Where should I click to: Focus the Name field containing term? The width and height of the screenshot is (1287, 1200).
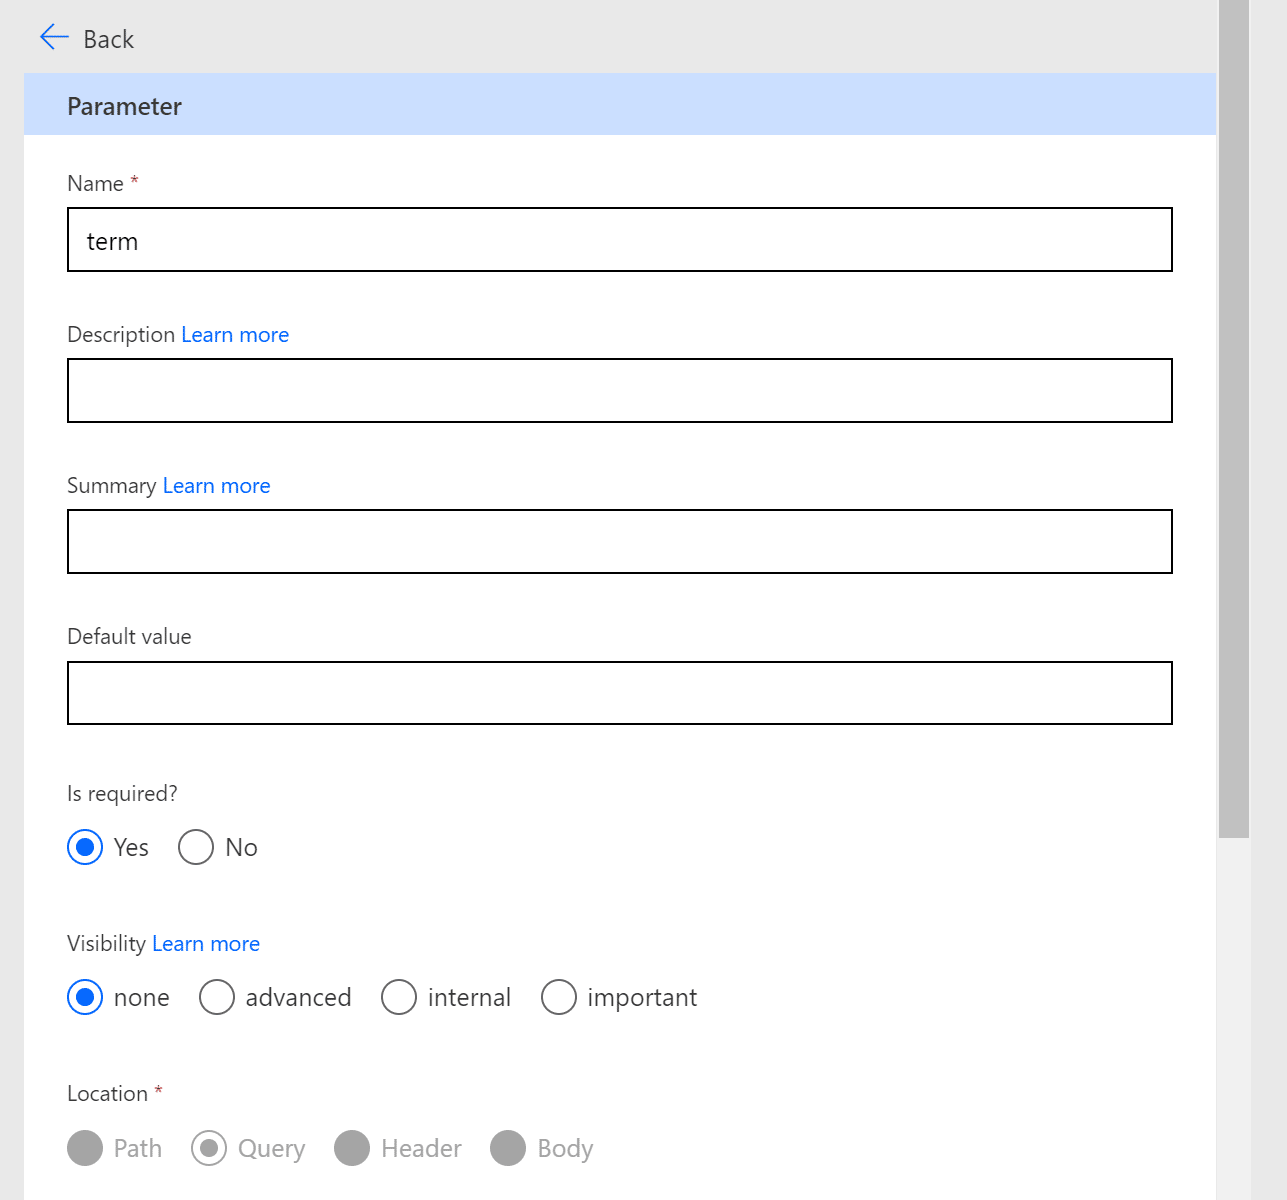(619, 239)
